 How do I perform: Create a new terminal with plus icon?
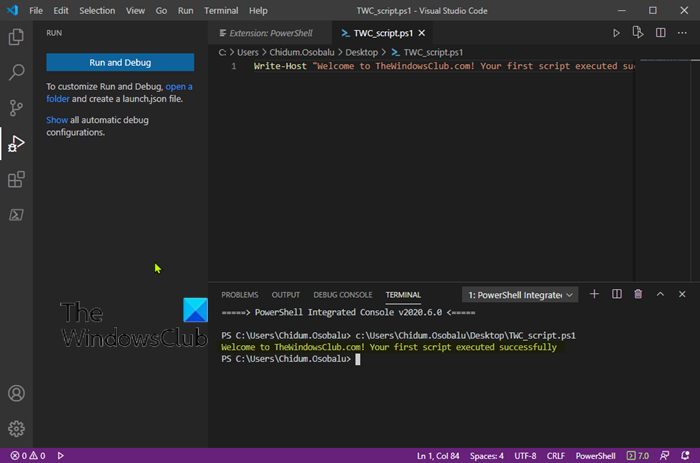pyautogui.click(x=594, y=294)
